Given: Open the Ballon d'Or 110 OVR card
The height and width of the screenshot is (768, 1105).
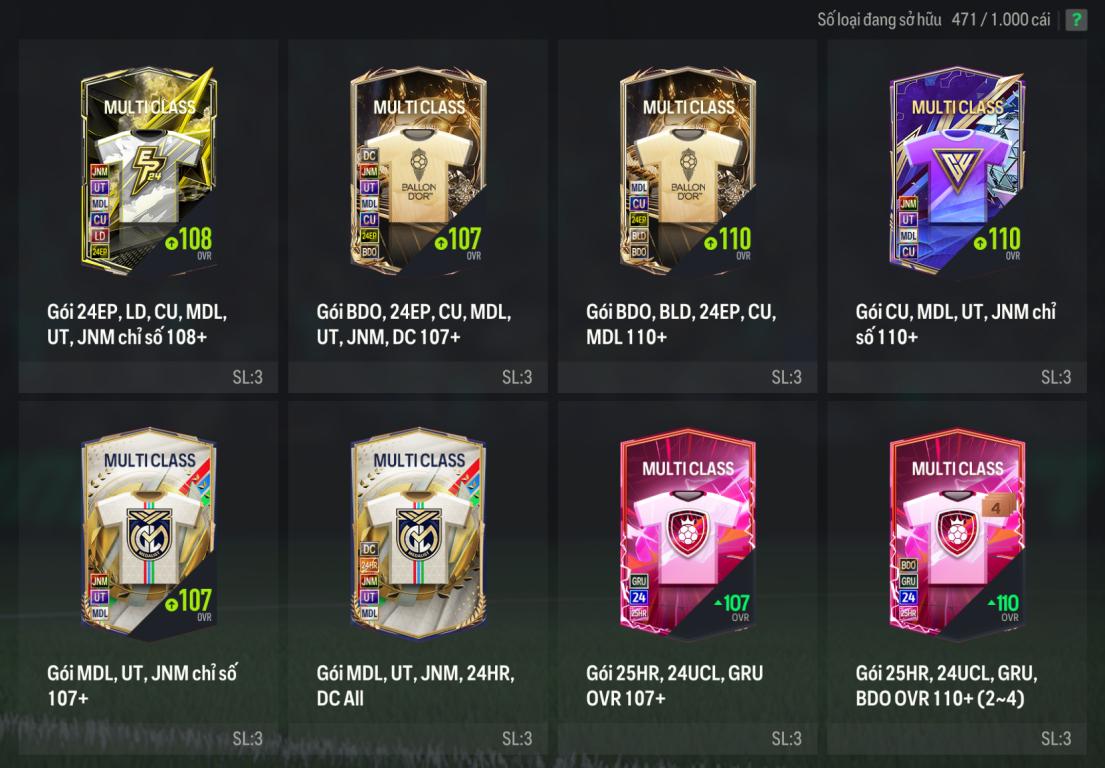Looking at the screenshot, I should (688, 169).
